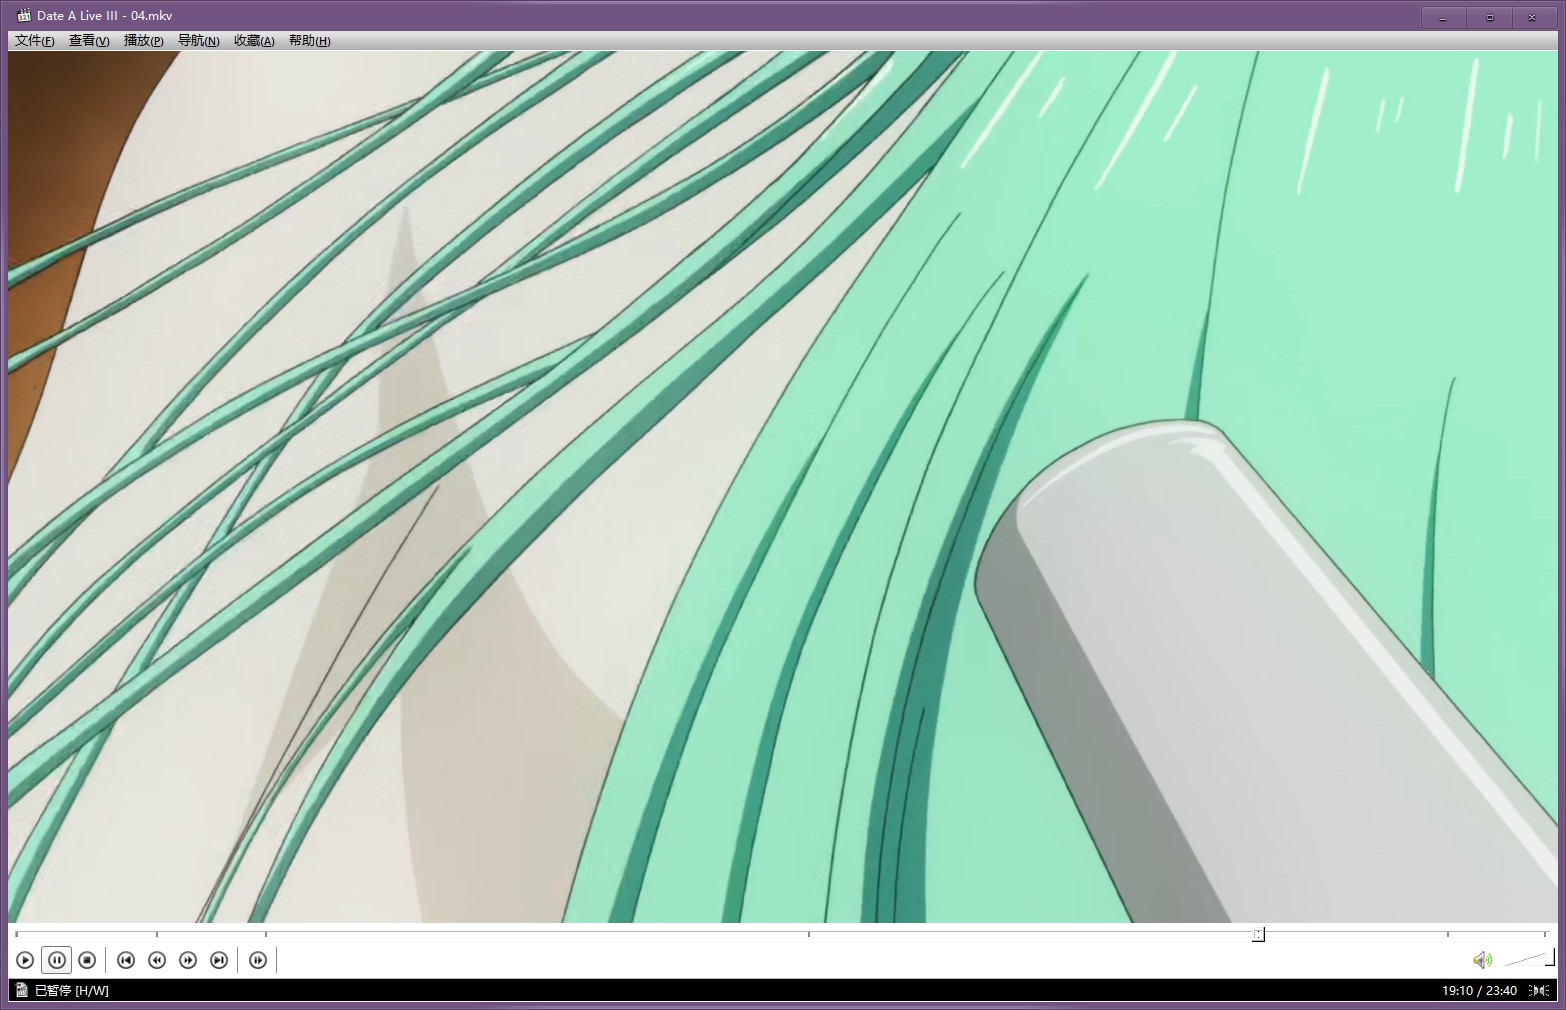Open the 文件(F) menu
This screenshot has width=1566, height=1010.
[x=35, y=40]
